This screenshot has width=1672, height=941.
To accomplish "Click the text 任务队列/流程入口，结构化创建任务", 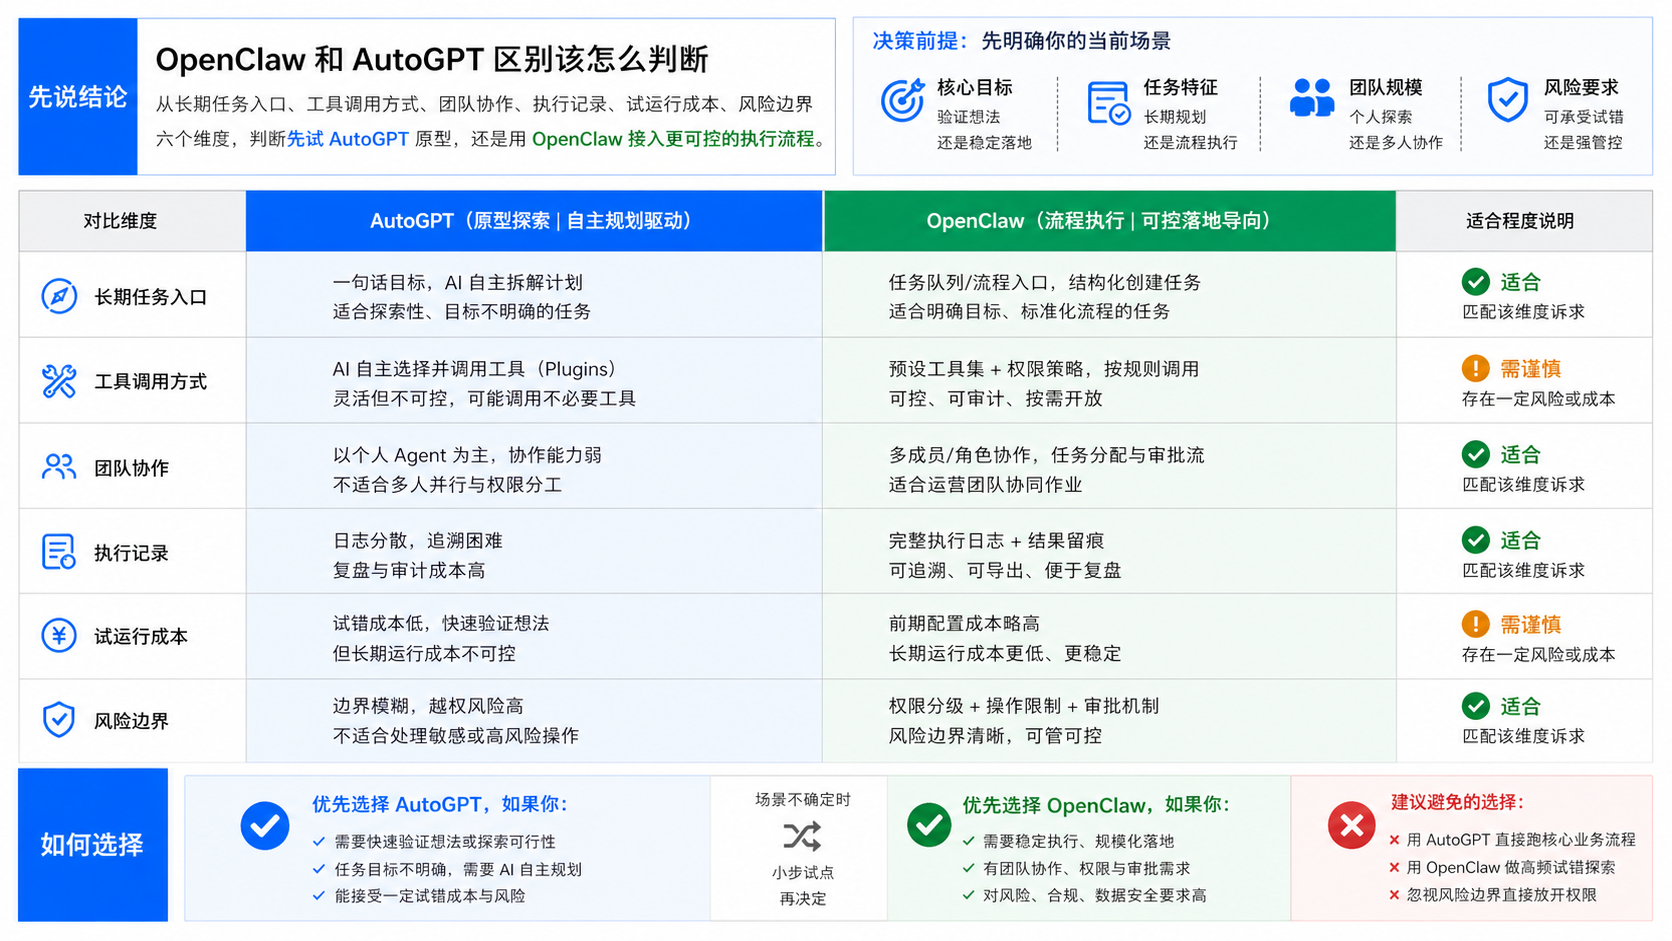I will point(1045,283).
